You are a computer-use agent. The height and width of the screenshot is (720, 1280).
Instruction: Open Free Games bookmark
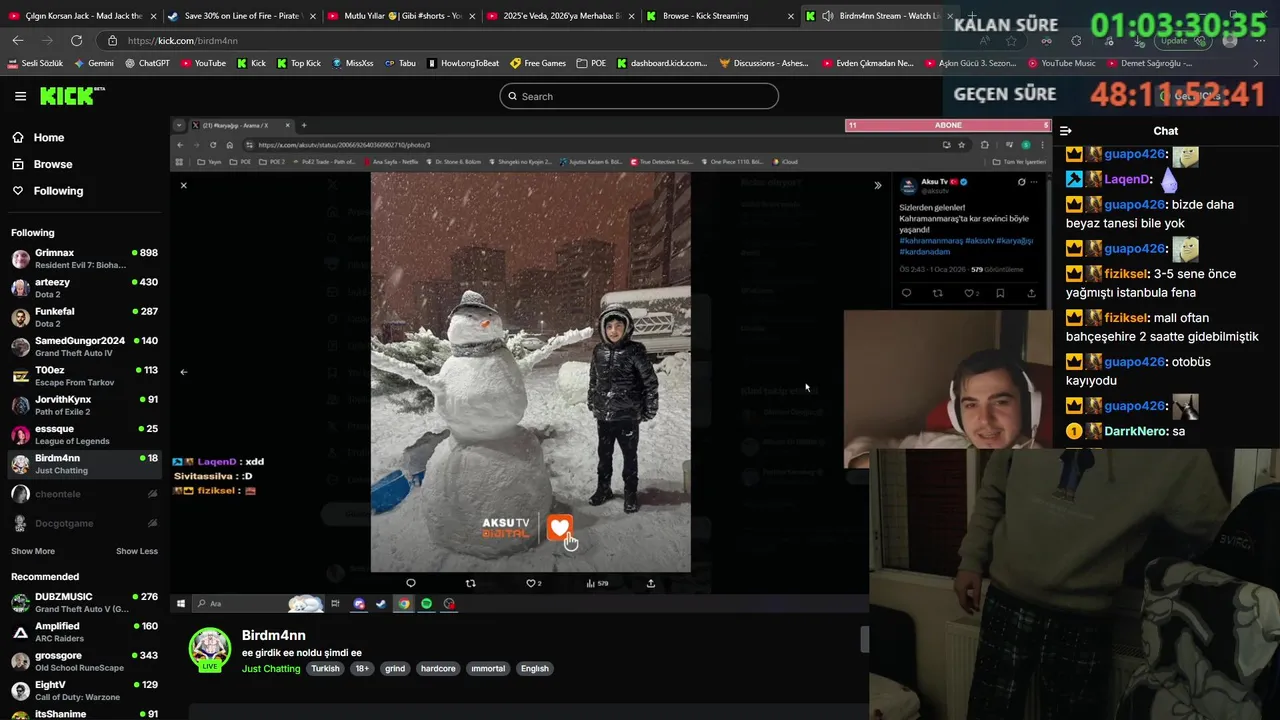click(538, 63)
